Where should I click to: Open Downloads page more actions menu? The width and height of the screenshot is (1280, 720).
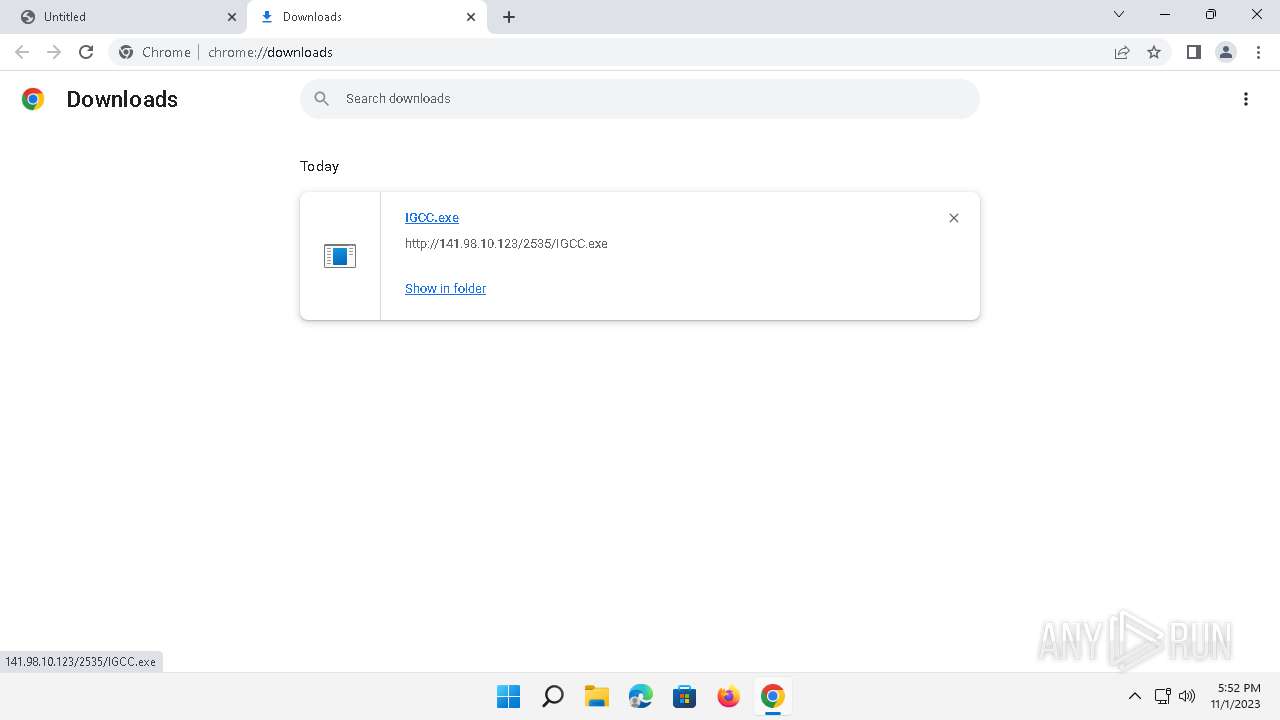click(x=1246, y=99)
